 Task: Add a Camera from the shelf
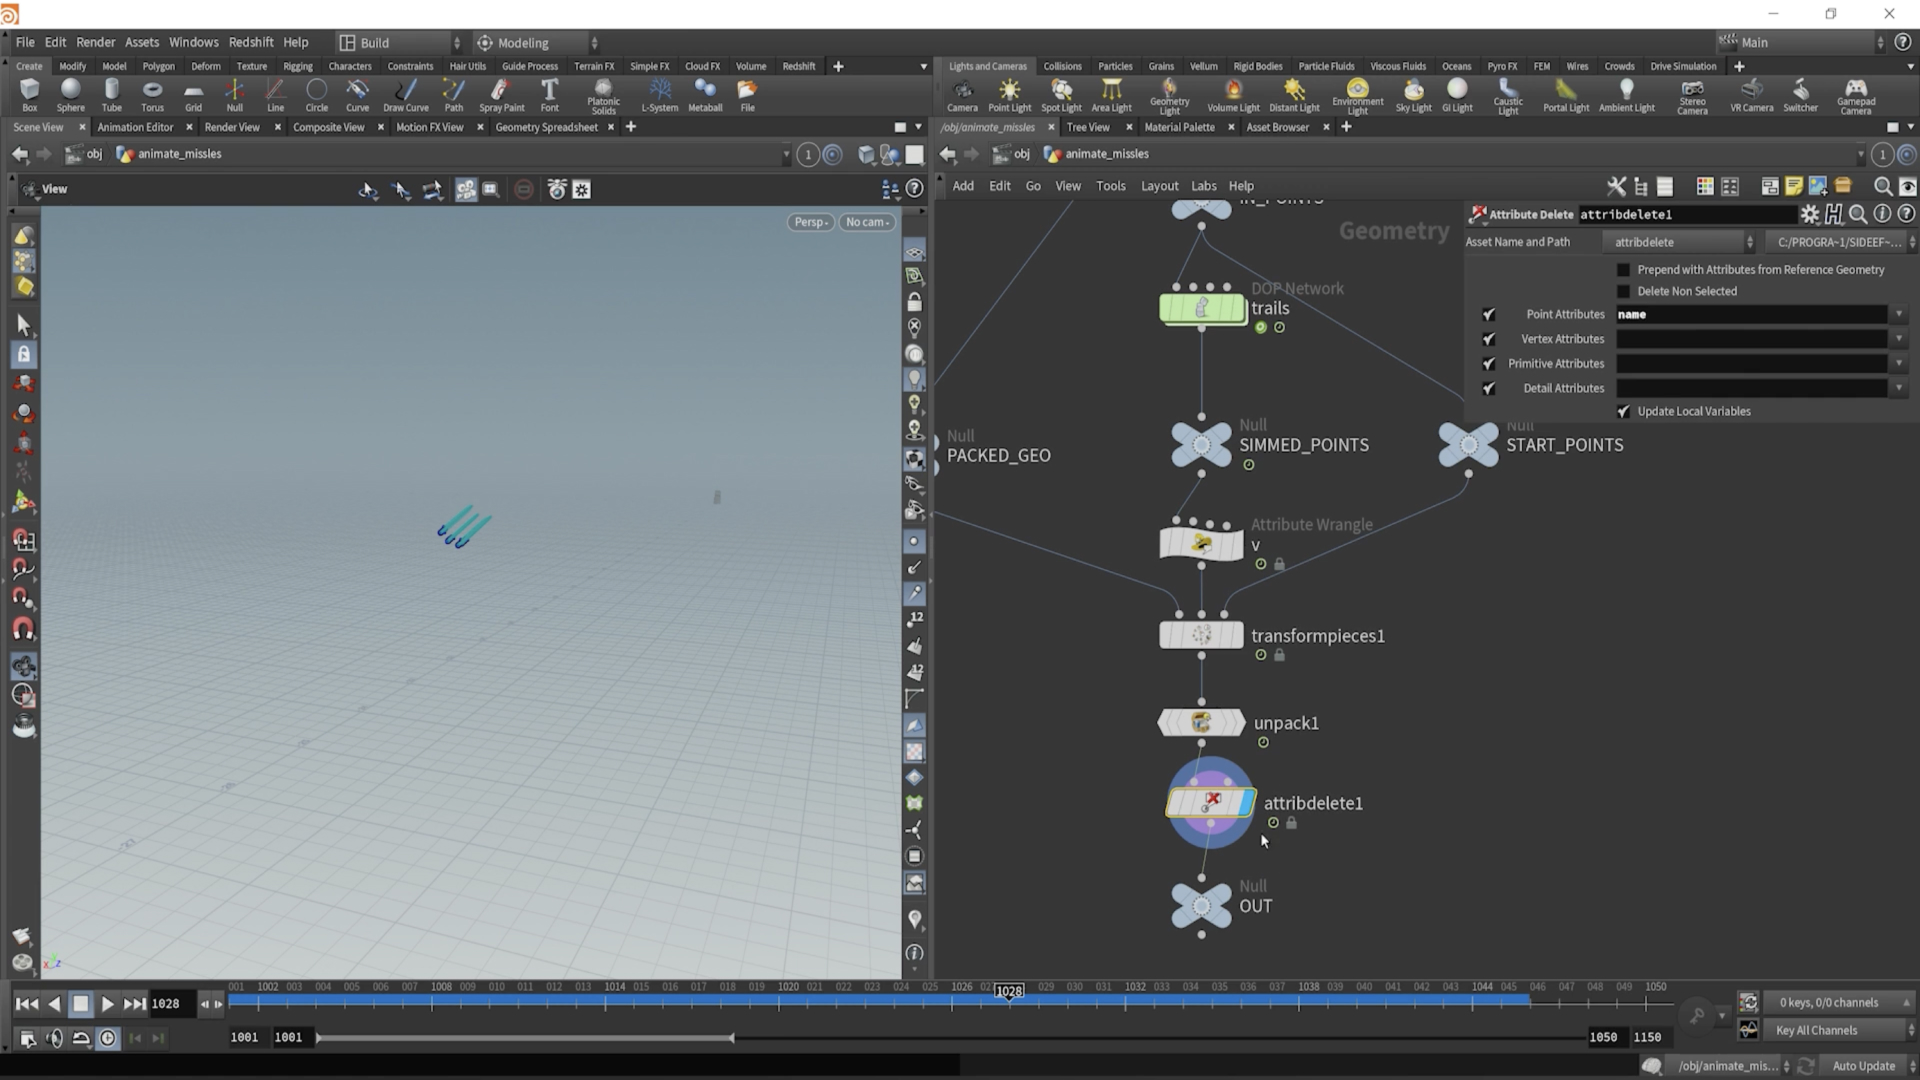(x=962, y=95)
